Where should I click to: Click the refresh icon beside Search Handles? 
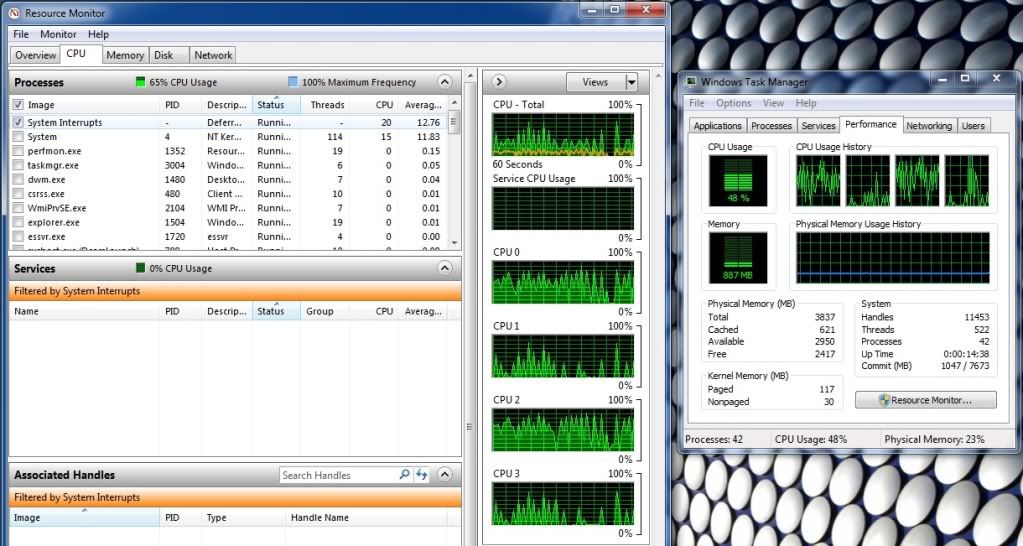422,475
